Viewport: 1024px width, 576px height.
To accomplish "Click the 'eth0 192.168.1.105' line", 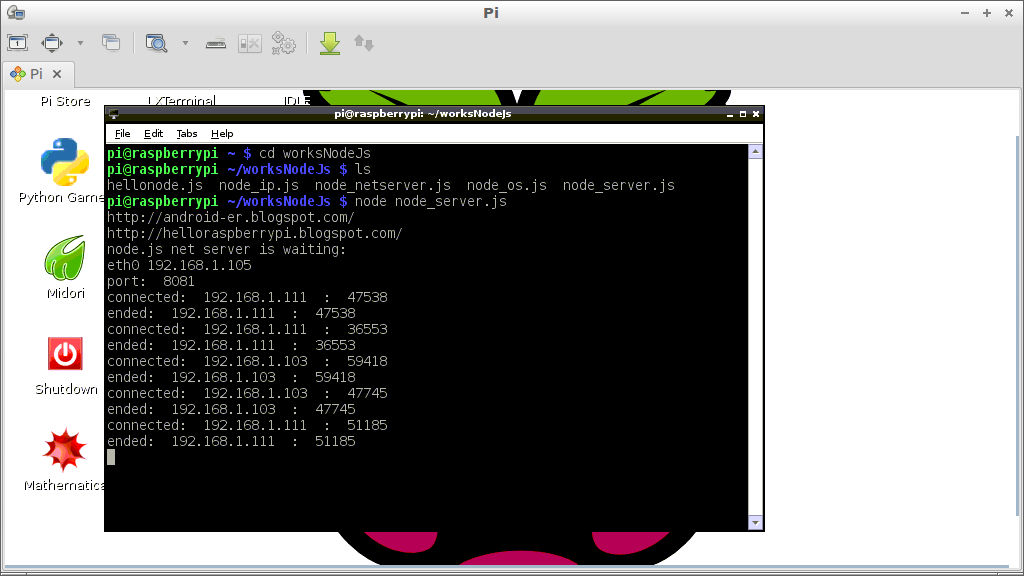I will pos(179,265).
